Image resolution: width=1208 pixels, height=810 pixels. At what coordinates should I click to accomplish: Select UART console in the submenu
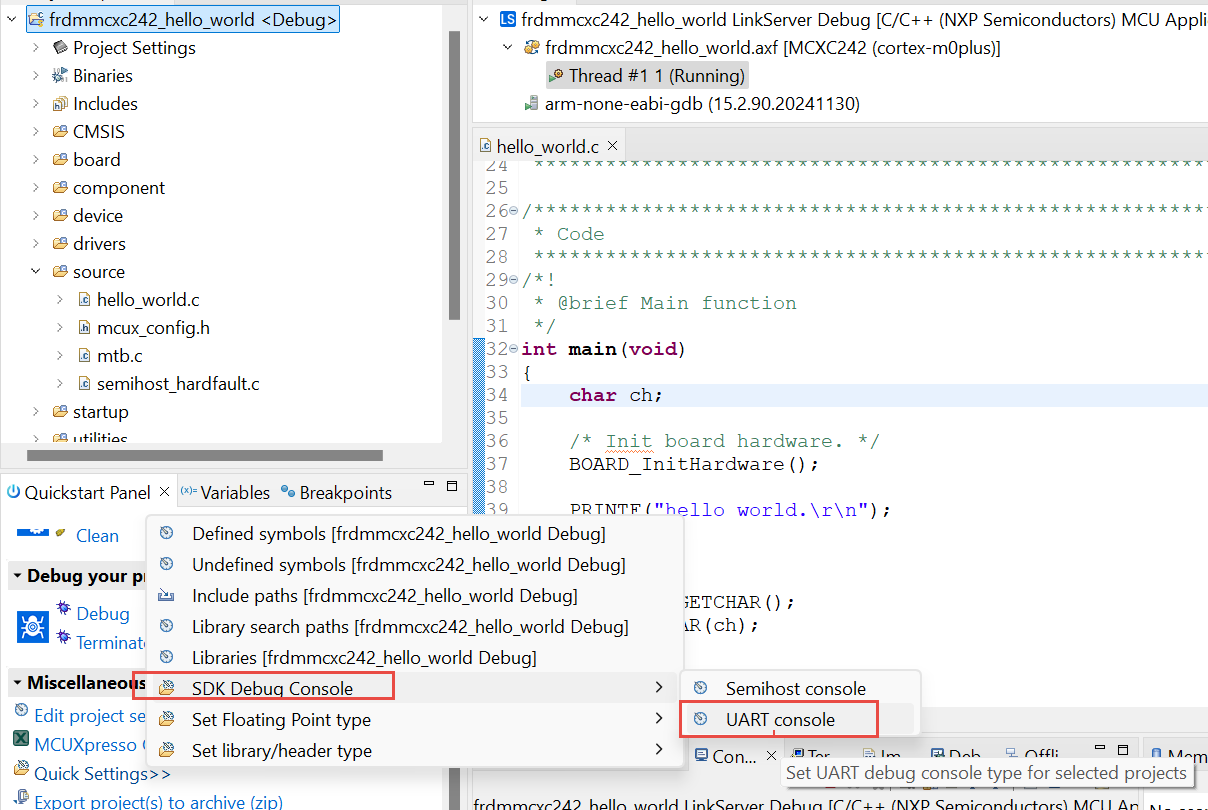click(780, 719)
